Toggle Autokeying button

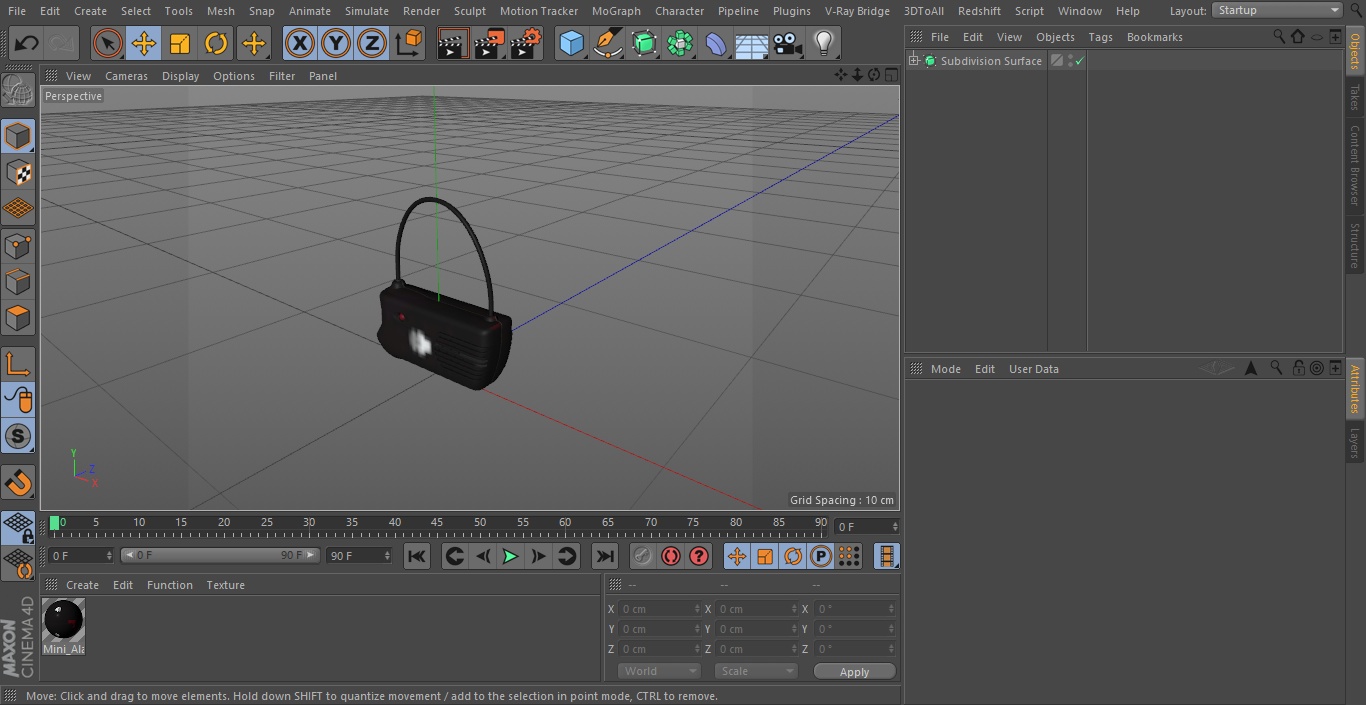coord(671,556)
